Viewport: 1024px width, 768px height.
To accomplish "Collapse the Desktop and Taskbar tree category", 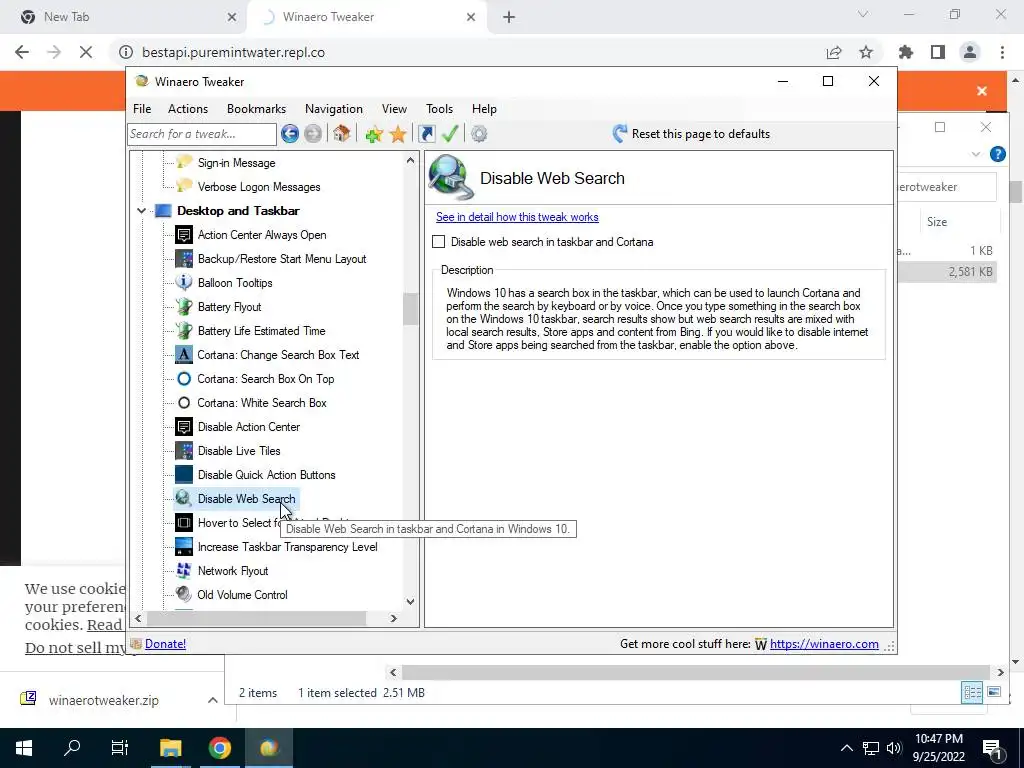I will (142, 210).
